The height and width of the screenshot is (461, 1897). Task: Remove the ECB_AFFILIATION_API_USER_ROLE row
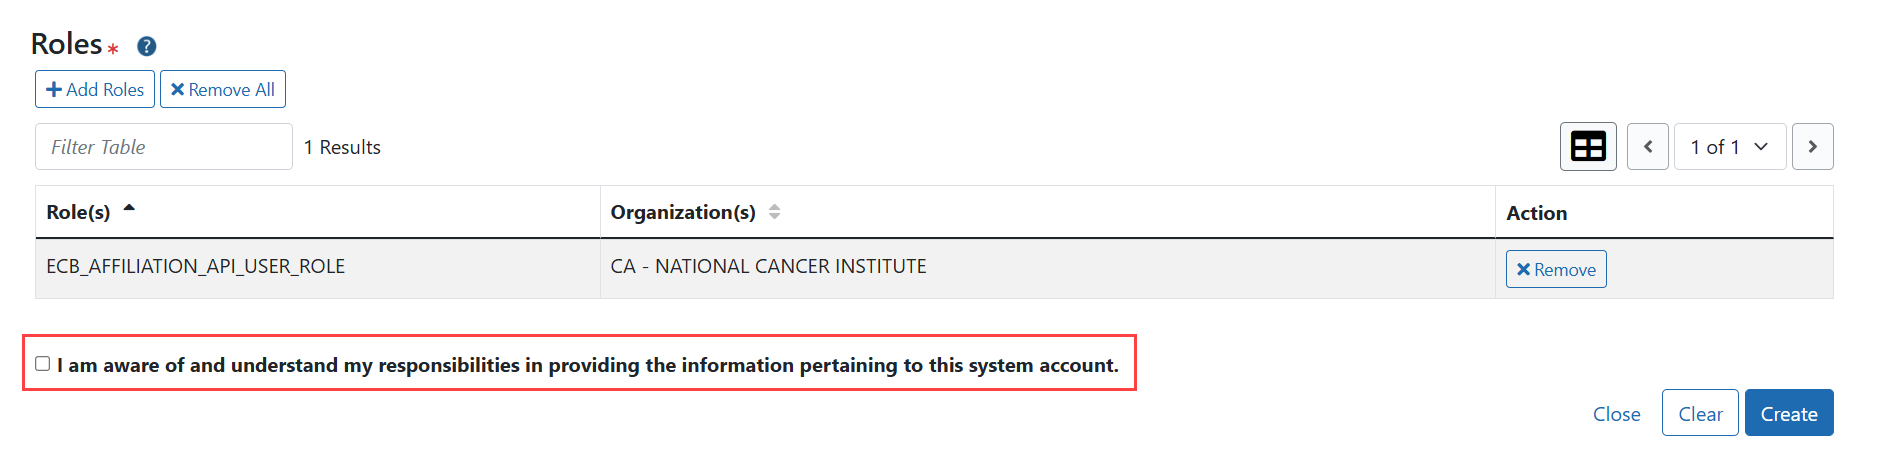[x=1556, y=269]
